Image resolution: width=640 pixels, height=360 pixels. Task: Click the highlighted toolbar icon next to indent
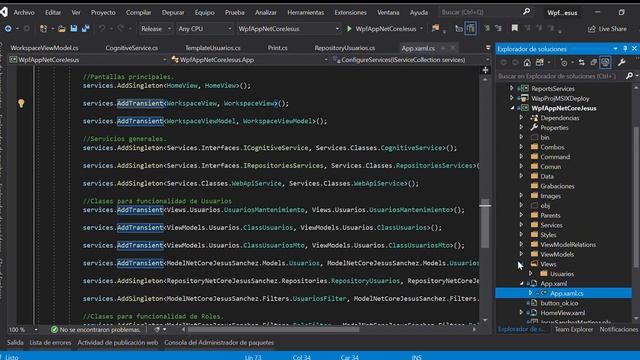(470, 29)
